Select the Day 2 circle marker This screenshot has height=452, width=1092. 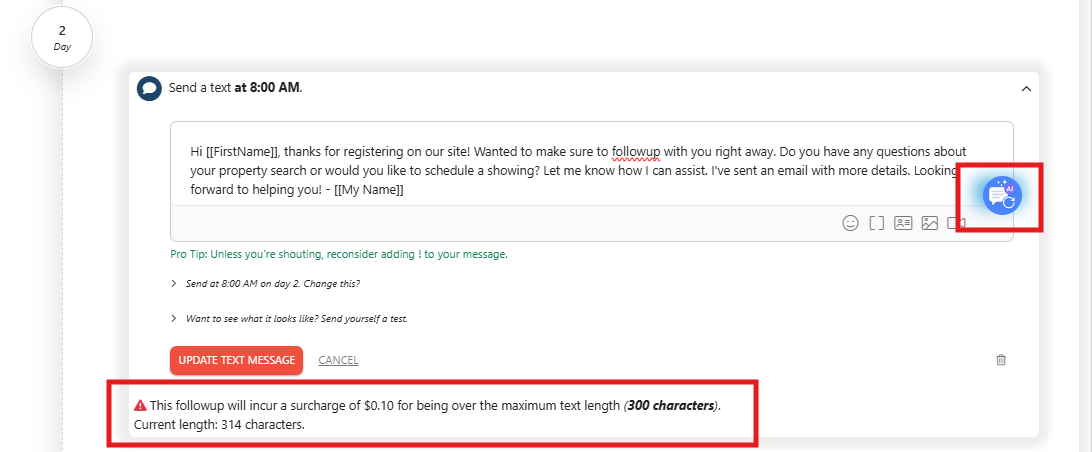click(62, 38)
